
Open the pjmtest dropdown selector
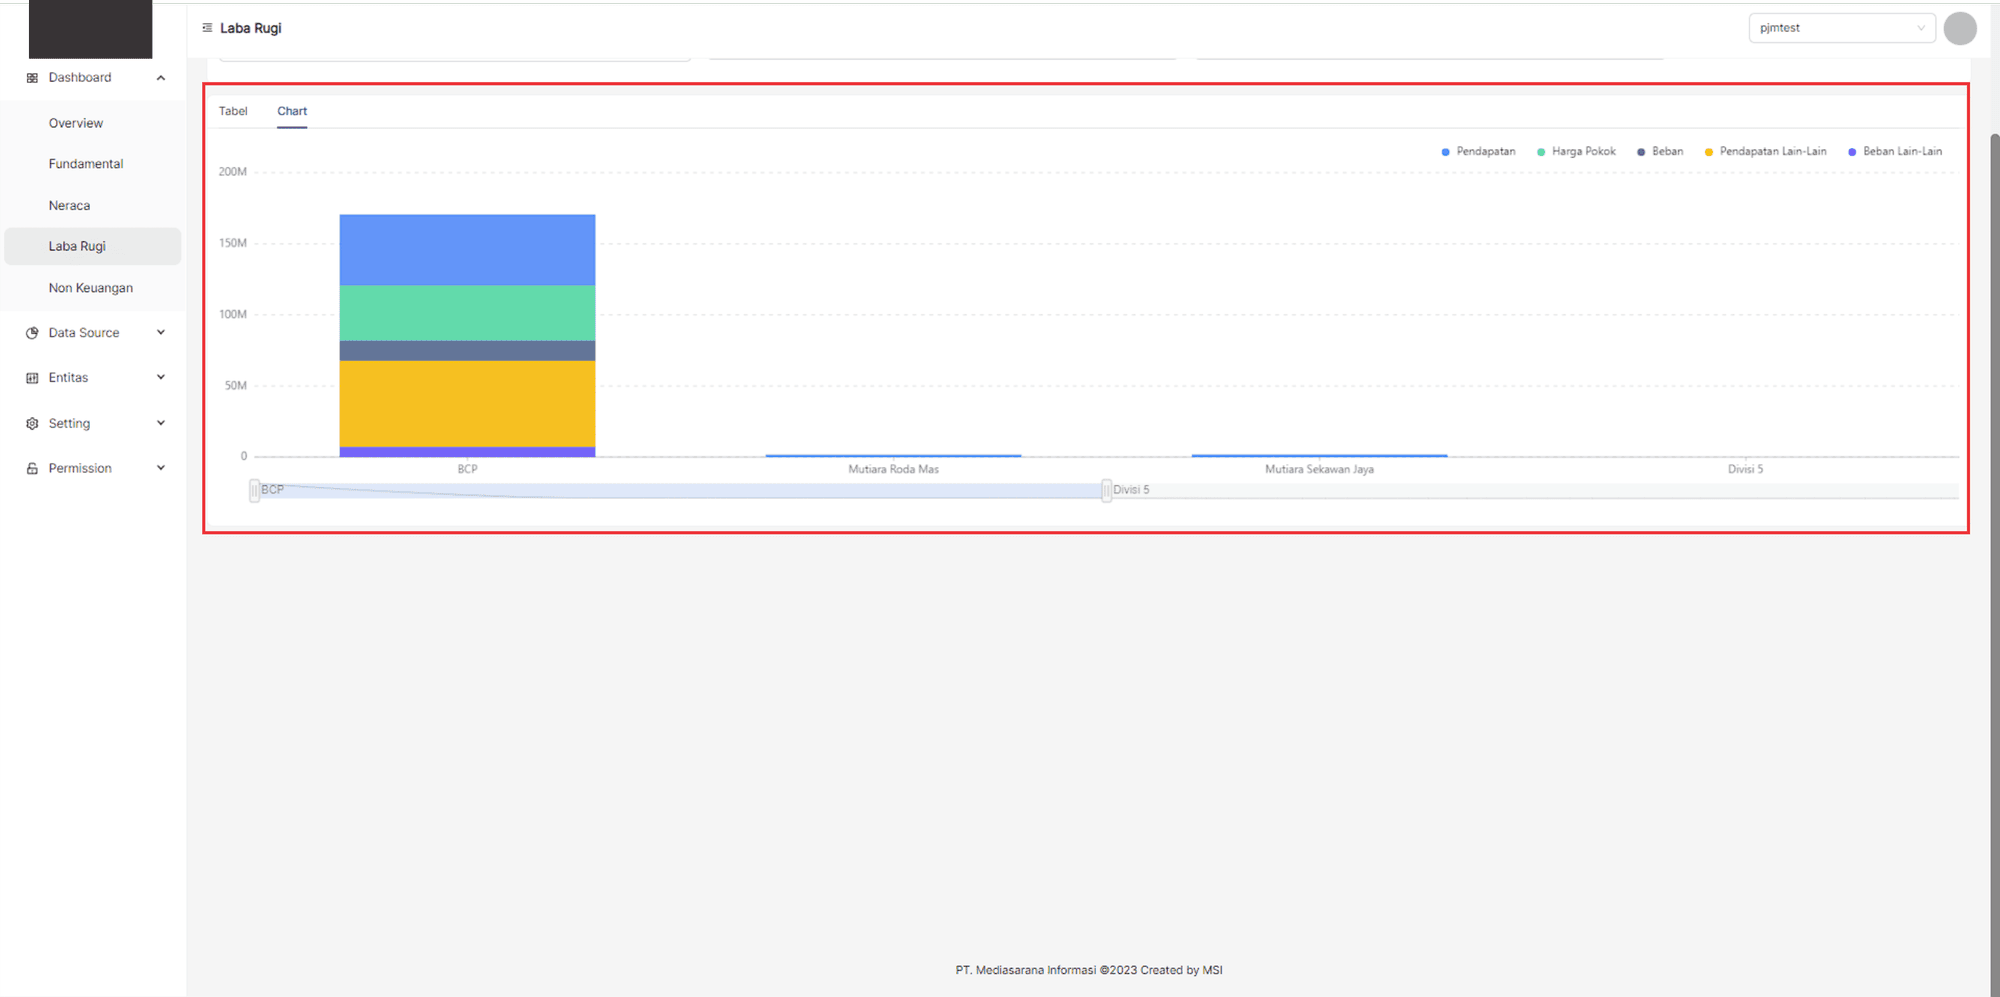1840,28
